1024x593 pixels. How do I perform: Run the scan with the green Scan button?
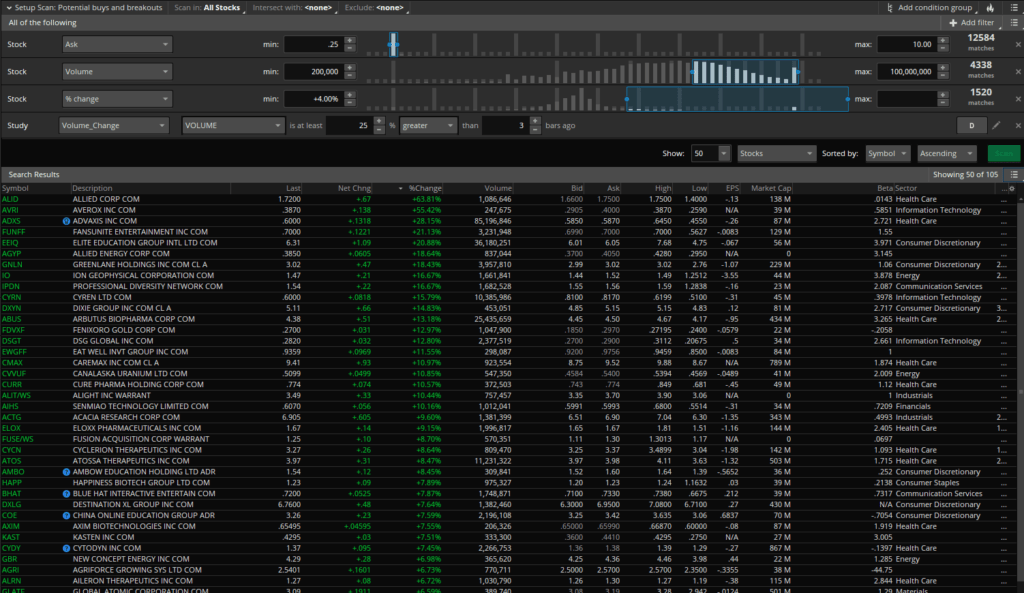(1004, 153)
